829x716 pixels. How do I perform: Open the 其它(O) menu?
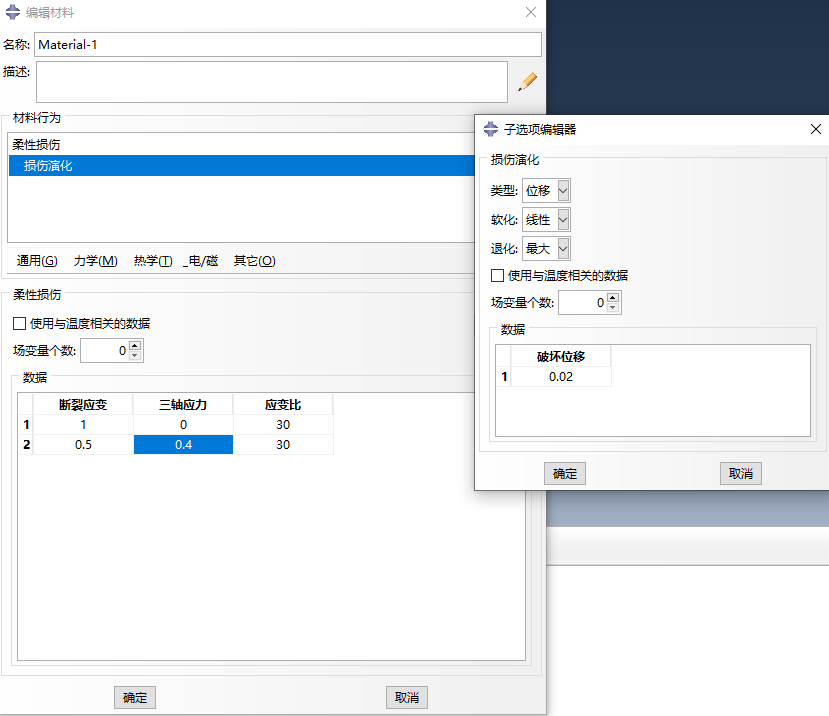pyautogui.click(x=254, y=261)
